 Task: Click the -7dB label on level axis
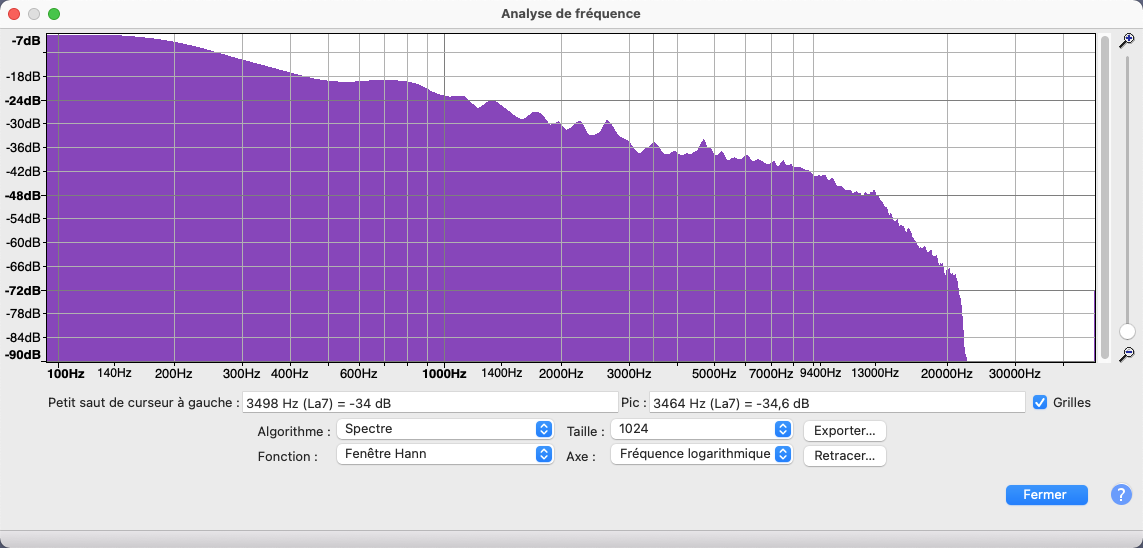tap(27, 40)
